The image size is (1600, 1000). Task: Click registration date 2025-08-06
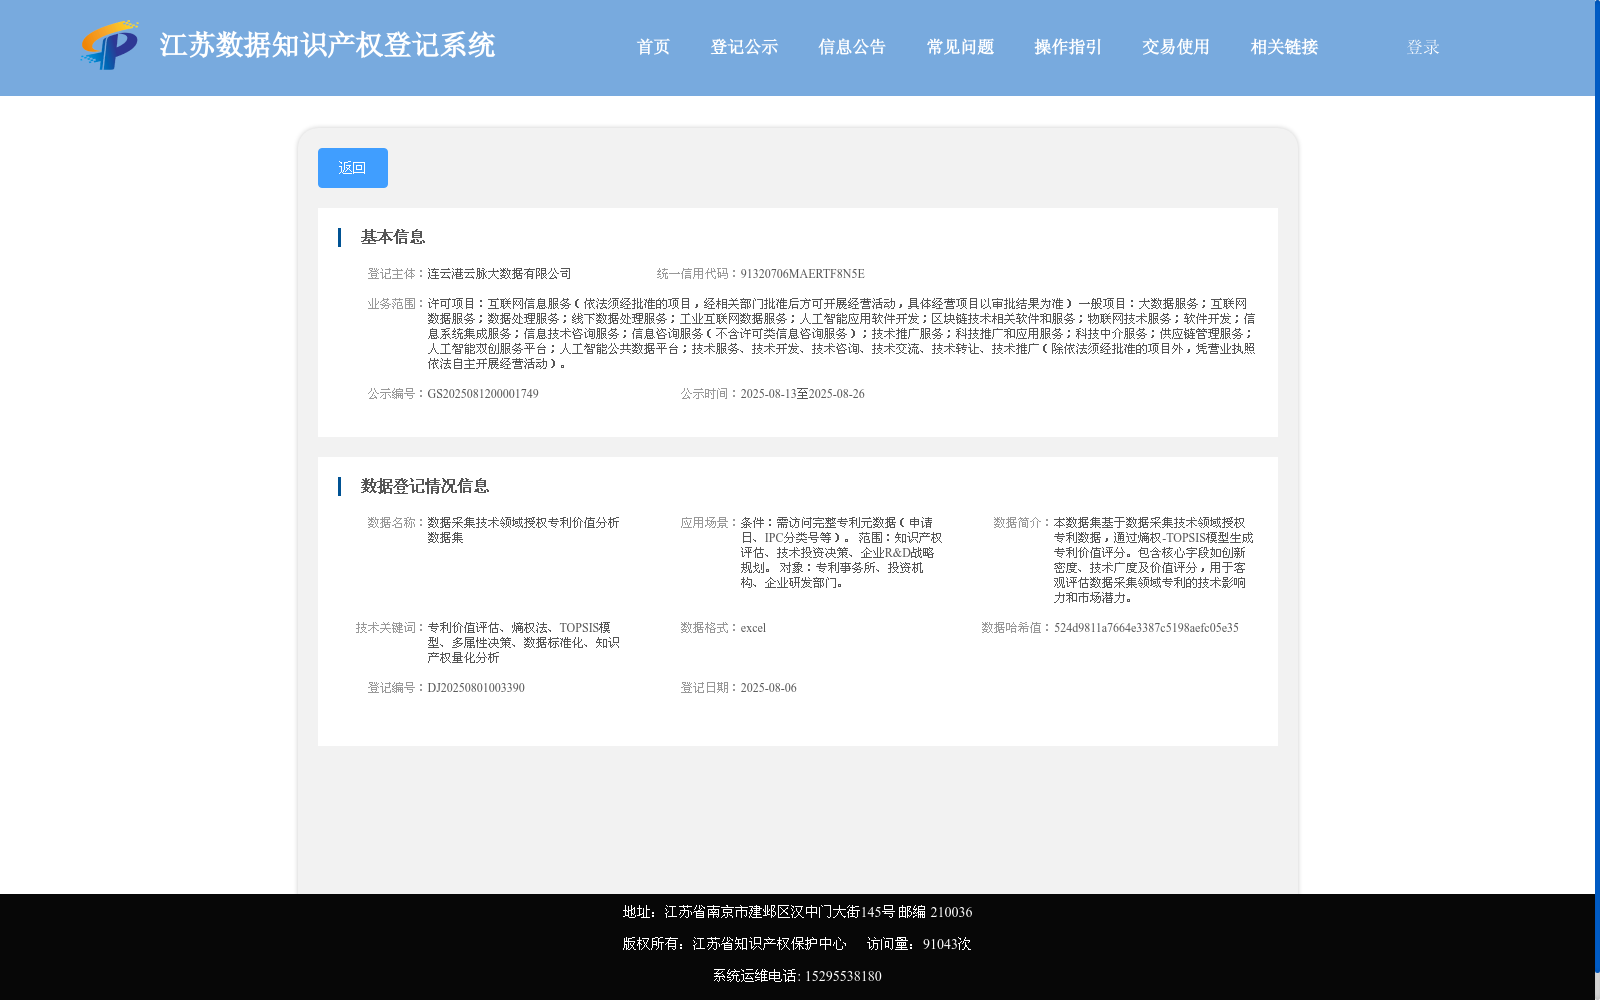pyautogui.click(x=768, y=688)
